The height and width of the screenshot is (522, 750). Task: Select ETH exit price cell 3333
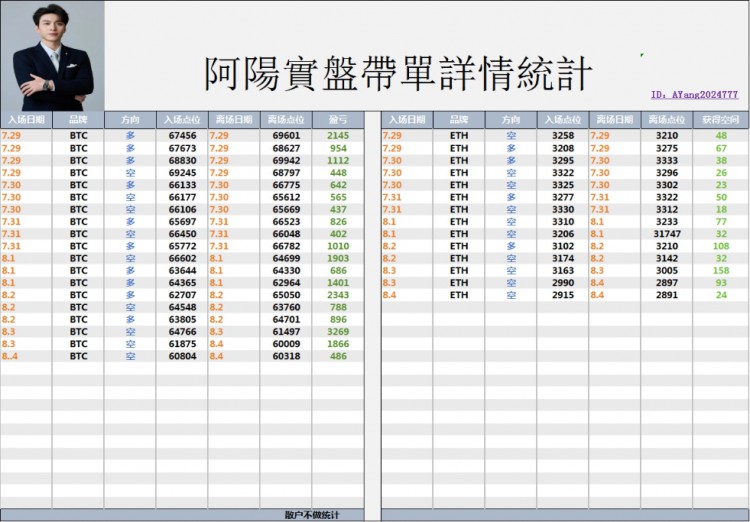667,160
